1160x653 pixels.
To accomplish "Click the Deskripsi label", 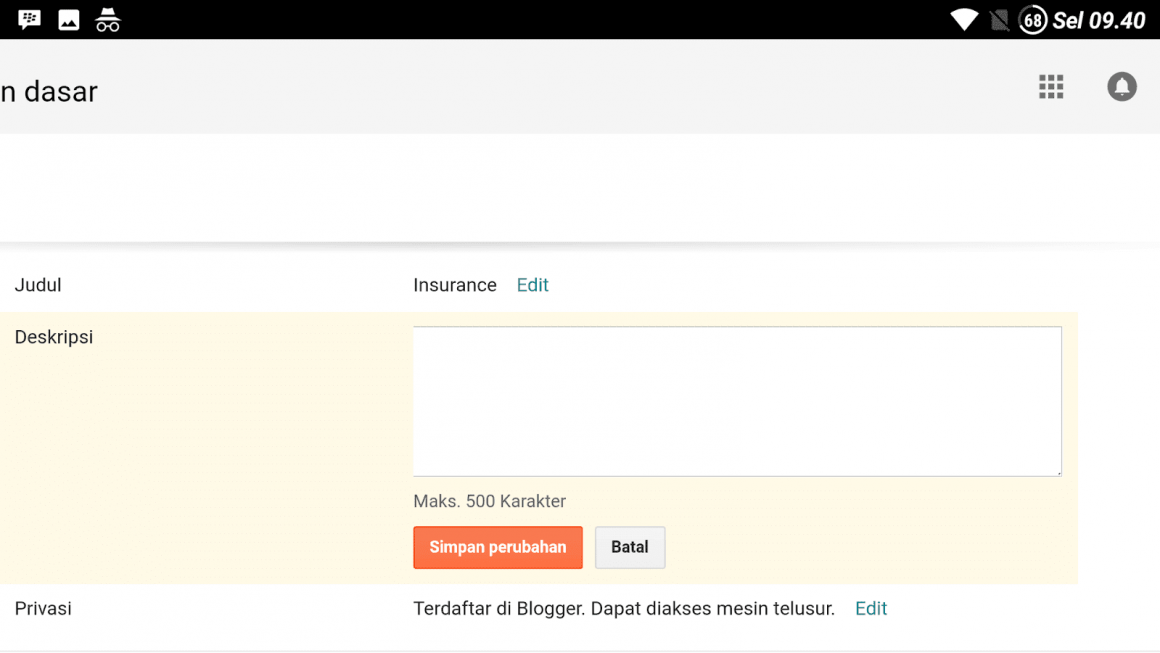I will [54, 337].
